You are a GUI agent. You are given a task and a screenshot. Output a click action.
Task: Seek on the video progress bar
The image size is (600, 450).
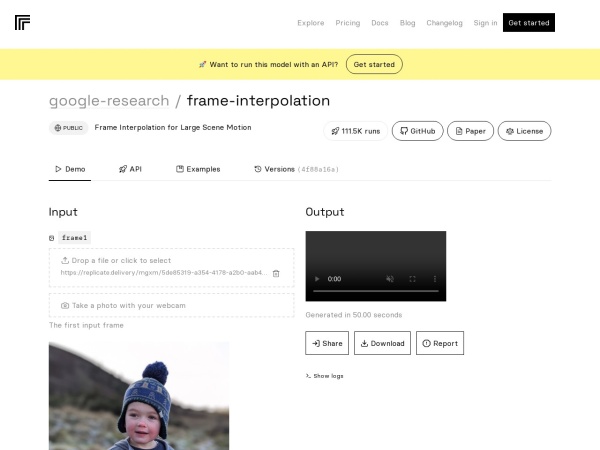pyautogui.click(x=375, y=292)
